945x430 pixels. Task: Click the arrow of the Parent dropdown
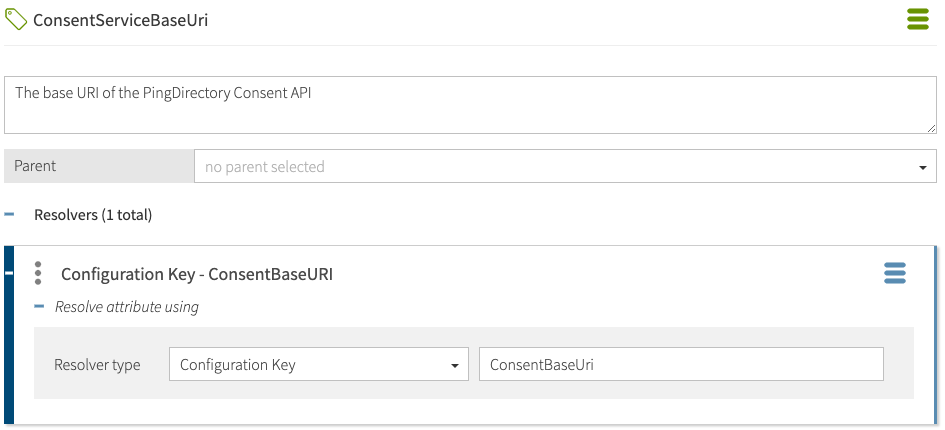(x=922, y=168)
